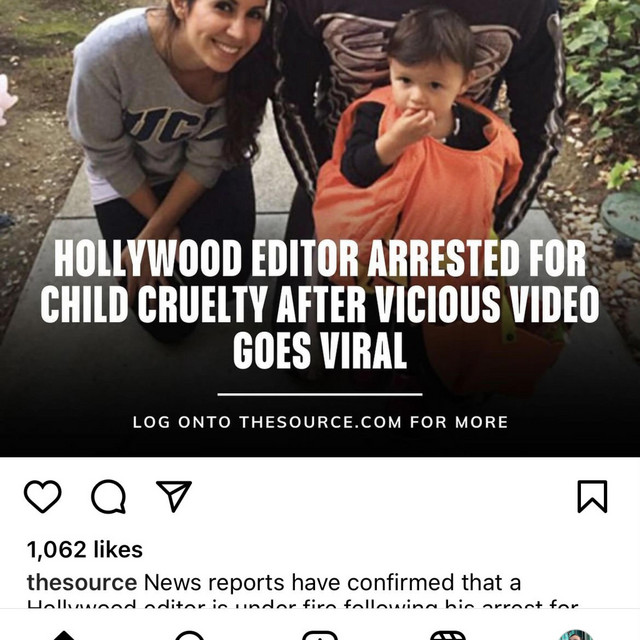Open thesource profile from caption username

coord(82,582)
